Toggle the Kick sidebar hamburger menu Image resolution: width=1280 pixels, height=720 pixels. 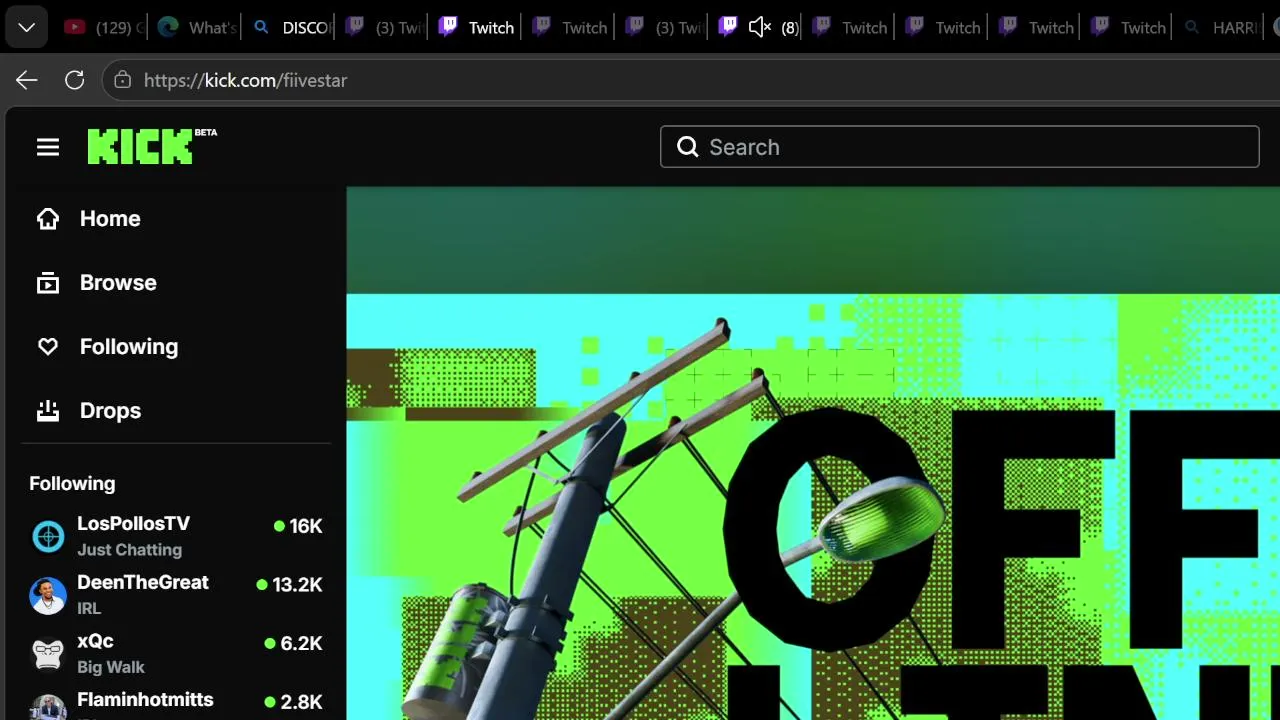pos(48,147)
